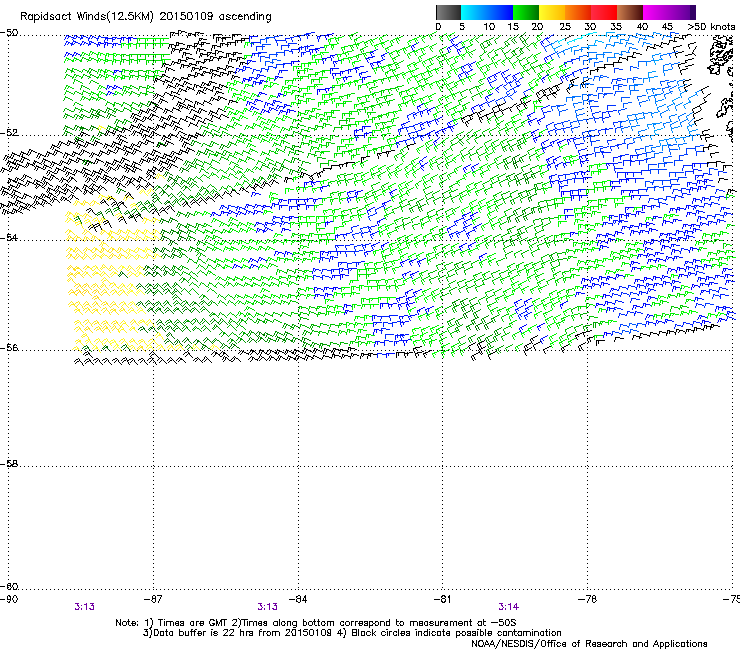740x650 pixels.
Task: Select the -81 longitude axis label
Action: [442, 599]
